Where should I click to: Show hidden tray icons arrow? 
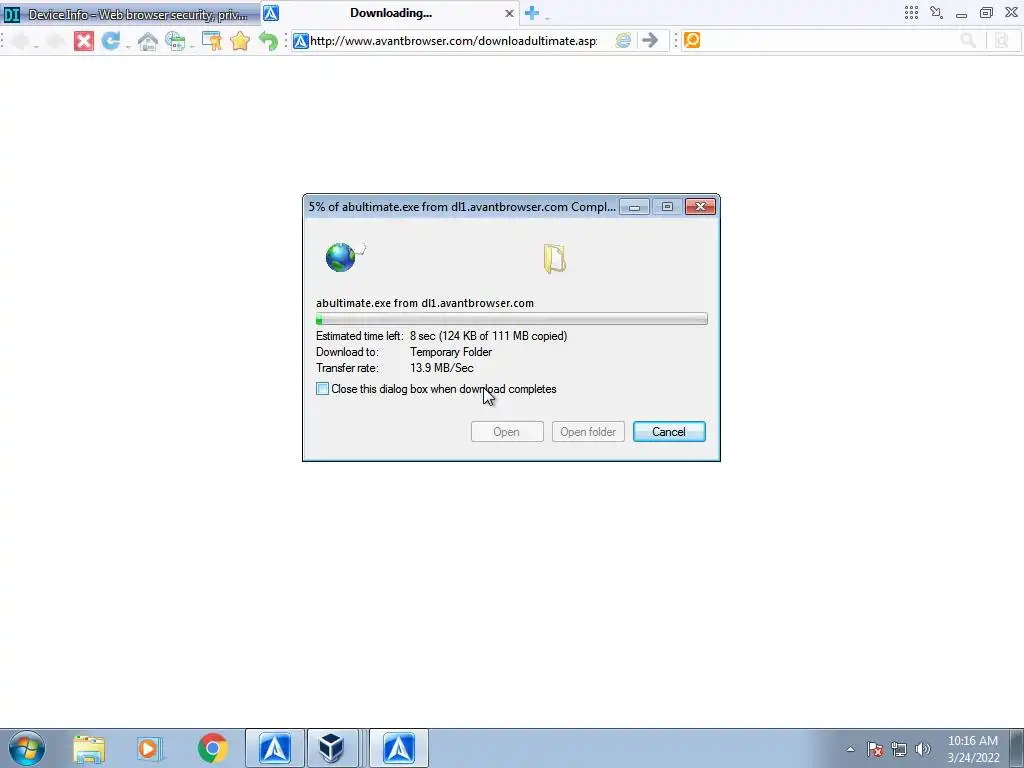pyautogui.click(x=850, y=749)
